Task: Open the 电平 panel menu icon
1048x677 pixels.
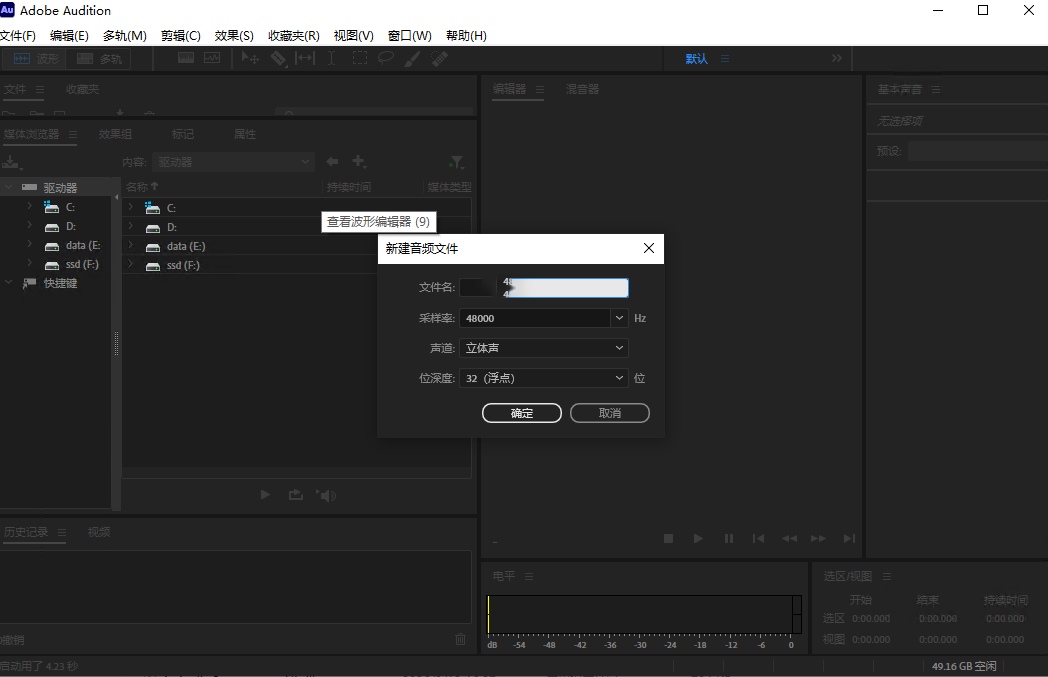Action: pos(529,576)
